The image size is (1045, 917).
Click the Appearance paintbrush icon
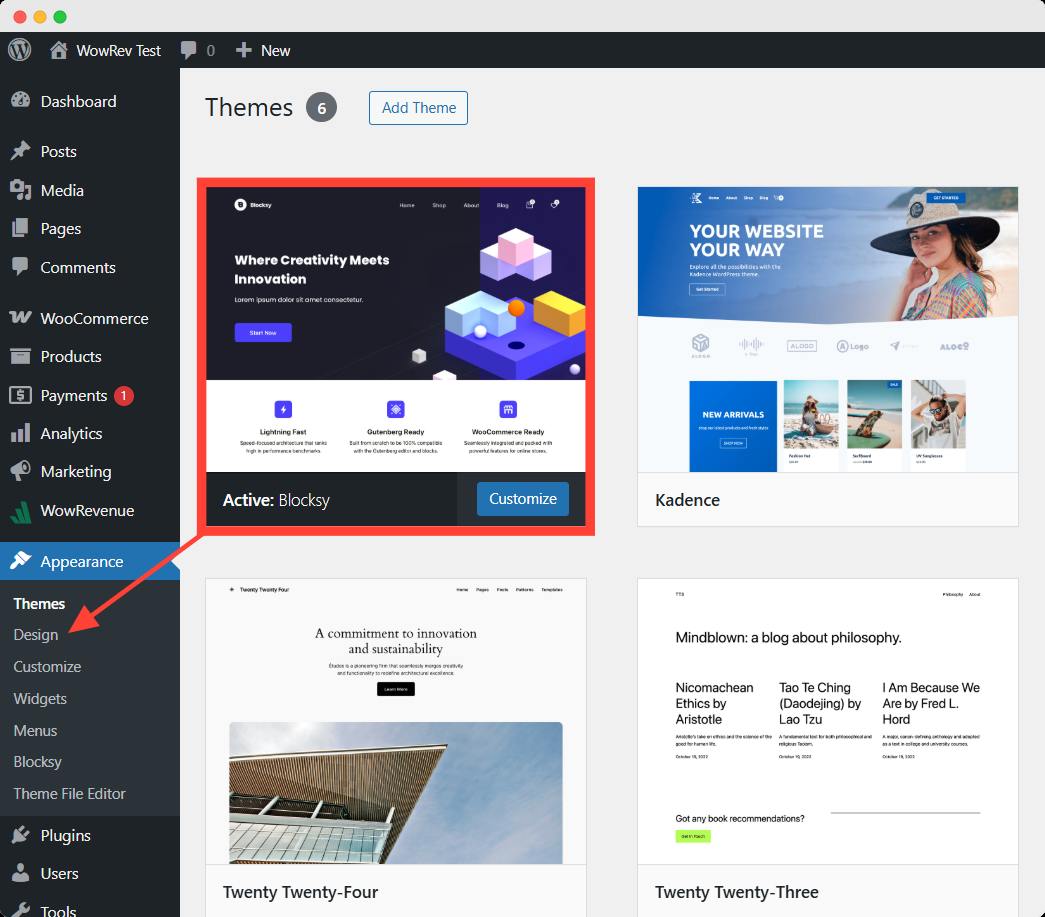point(21,560)
